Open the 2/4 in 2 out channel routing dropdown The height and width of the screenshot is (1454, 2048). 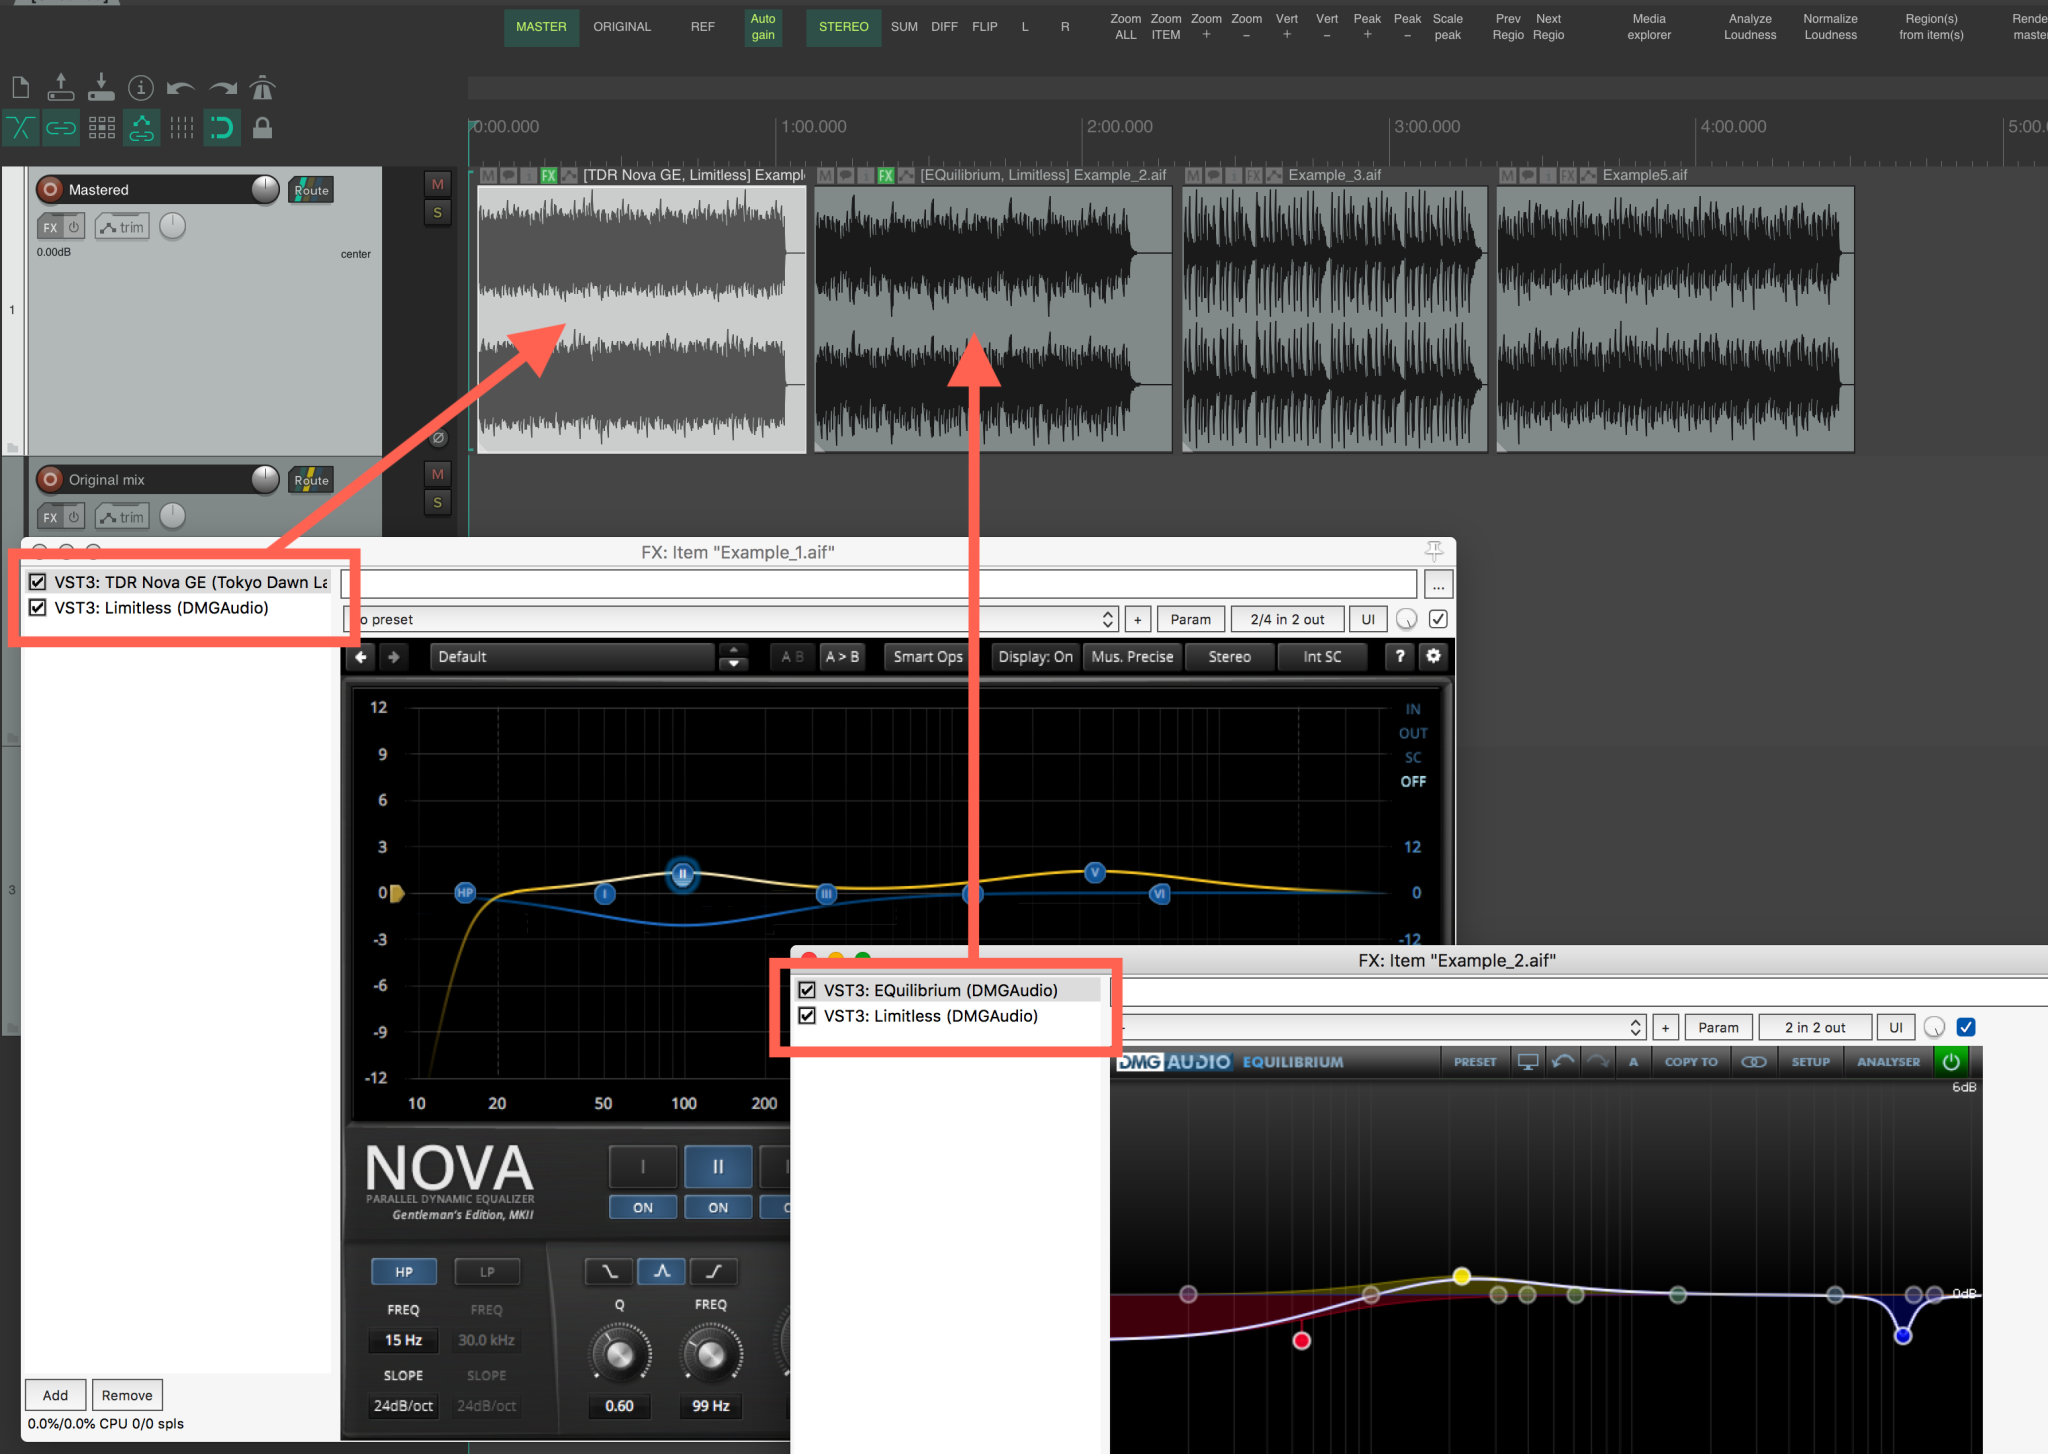pos(1287,618)
